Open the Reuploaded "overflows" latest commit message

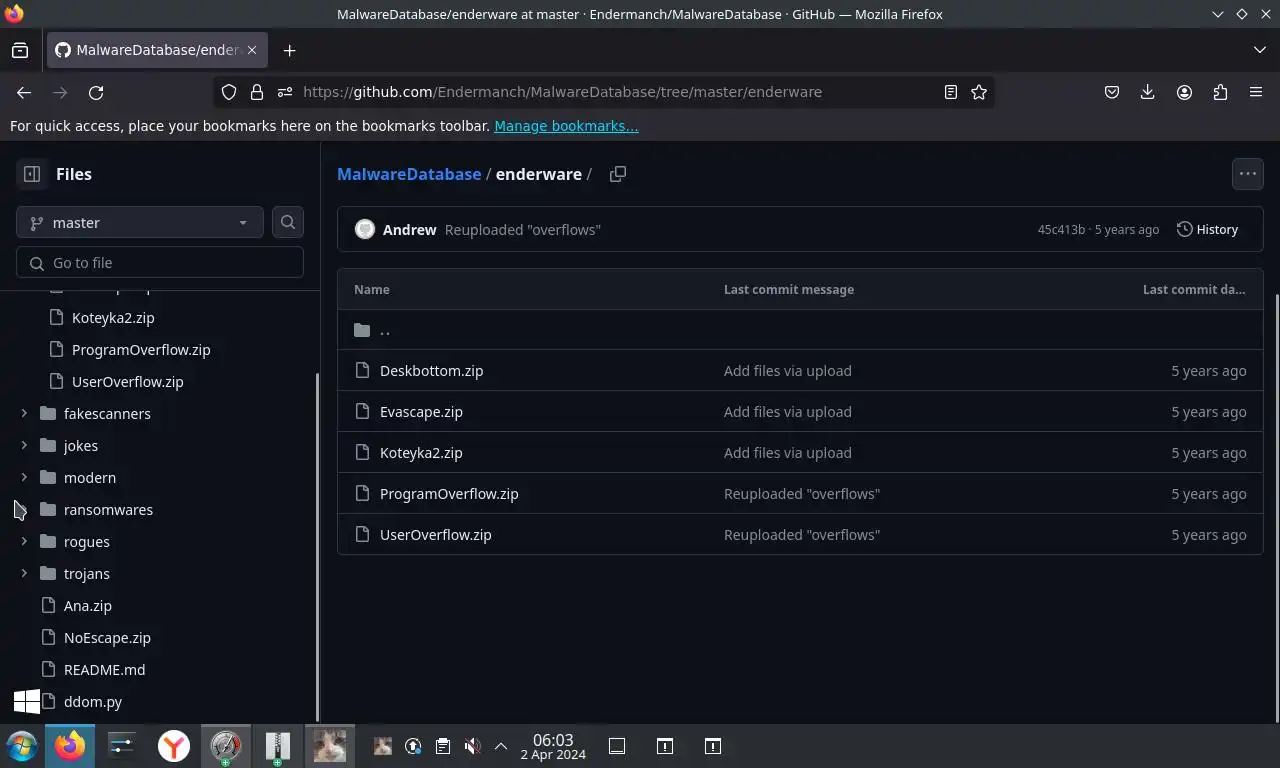[x=522, y=229]
